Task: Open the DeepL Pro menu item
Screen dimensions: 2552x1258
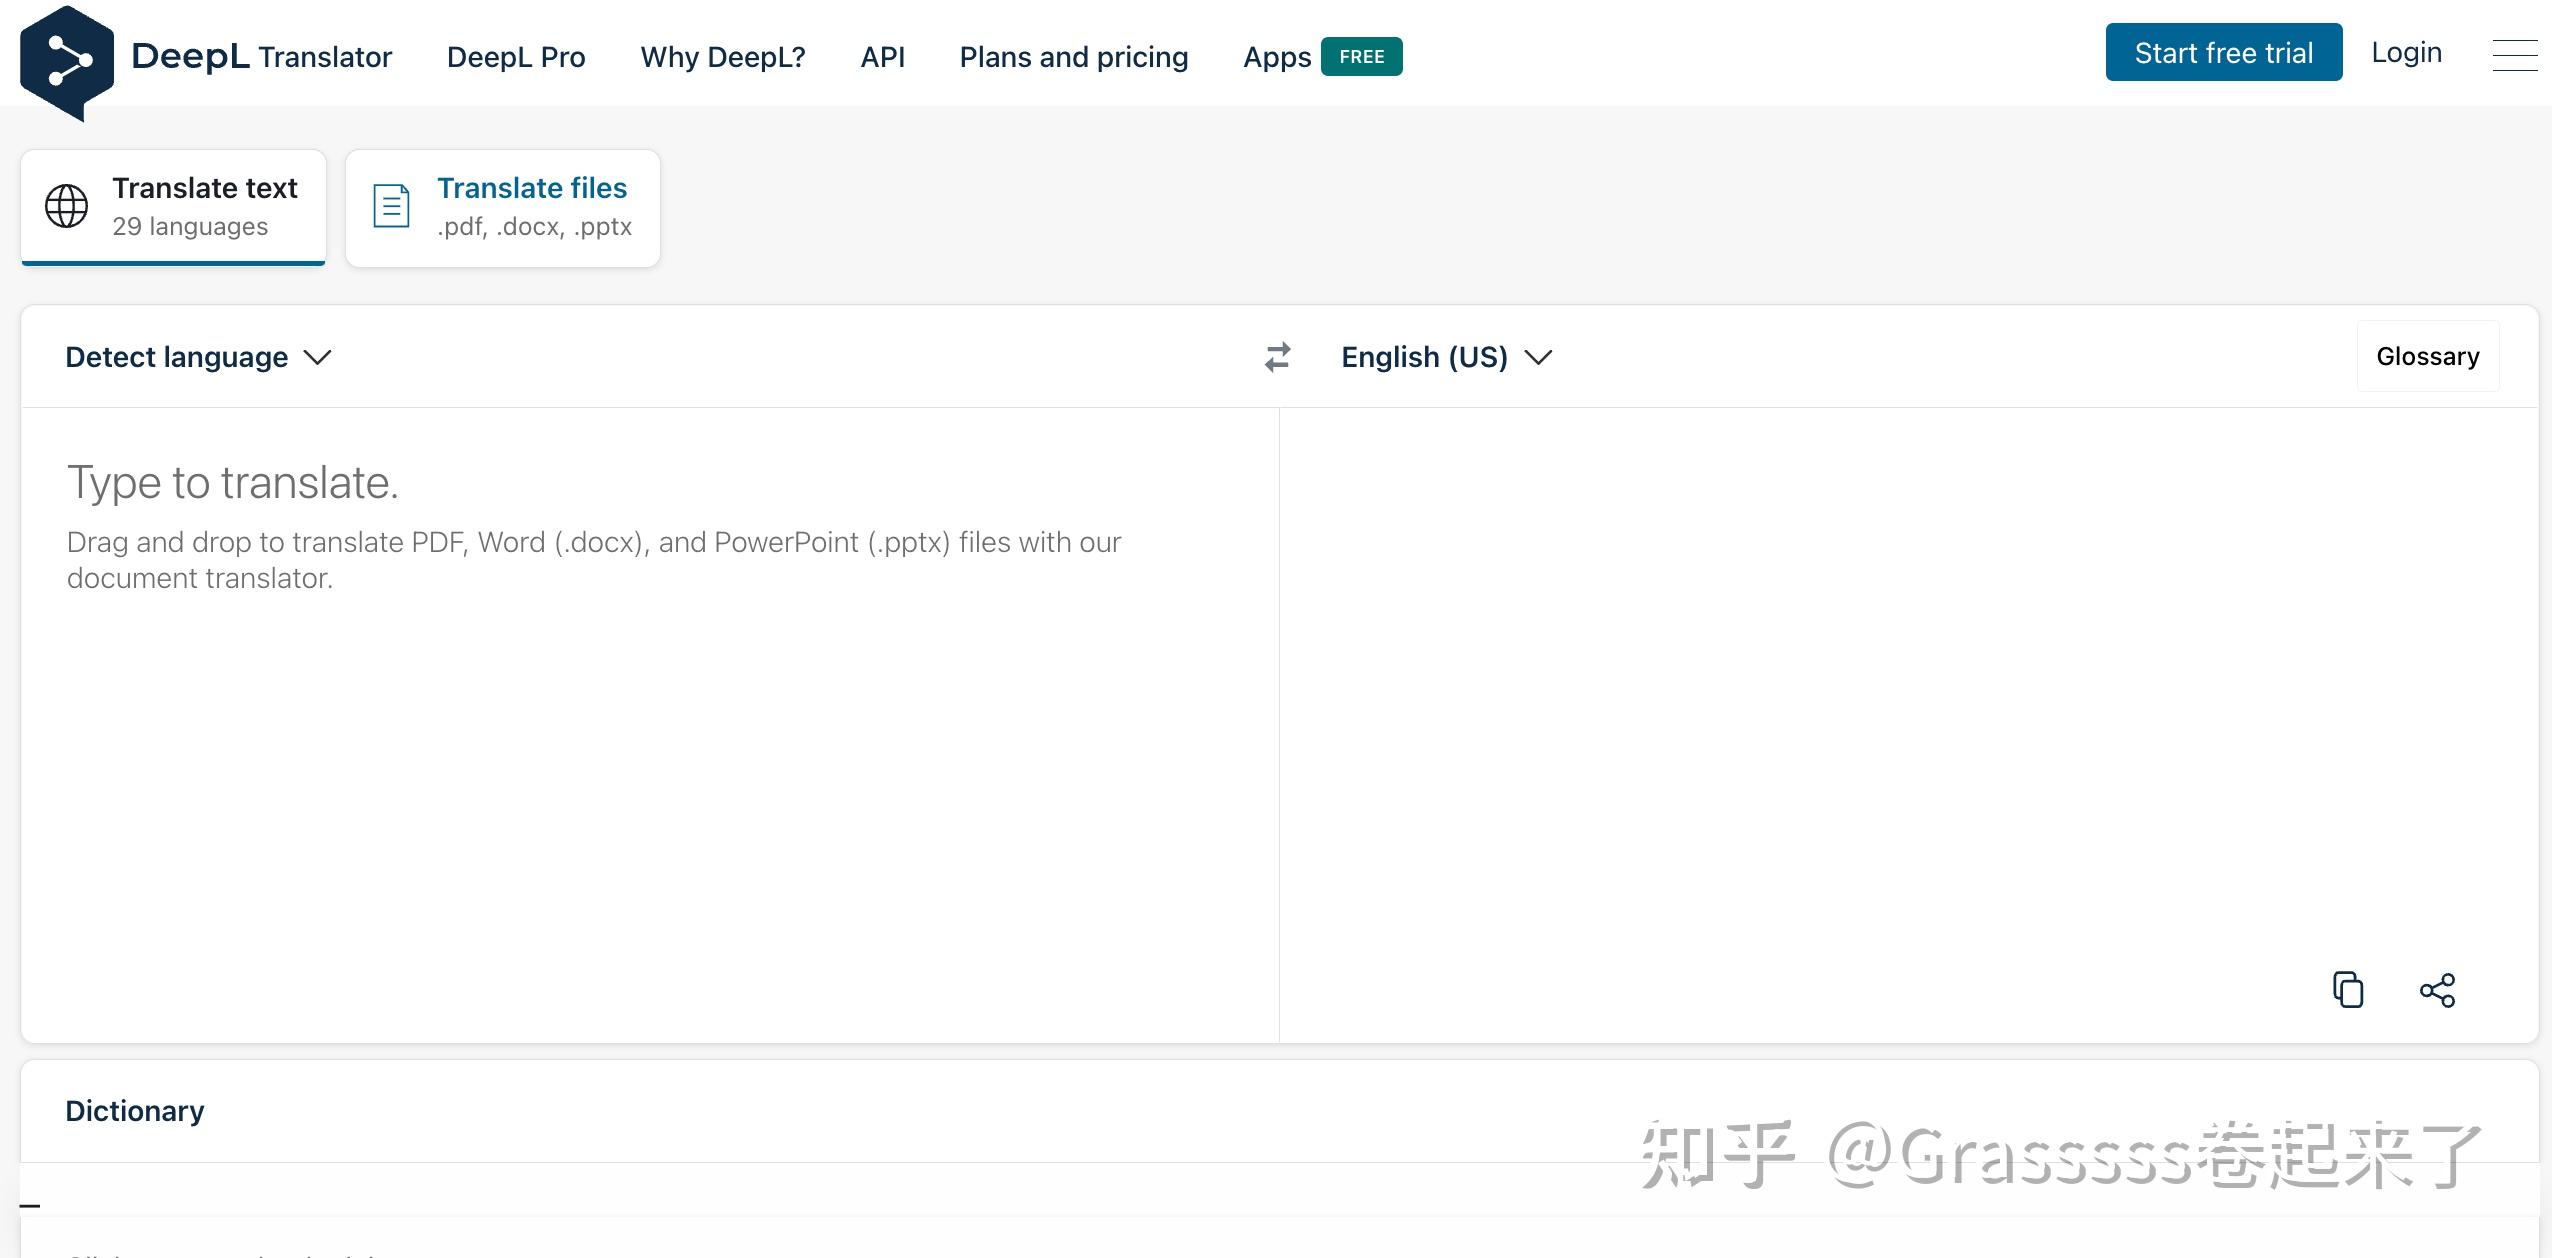Action: (x=516, y=57)
